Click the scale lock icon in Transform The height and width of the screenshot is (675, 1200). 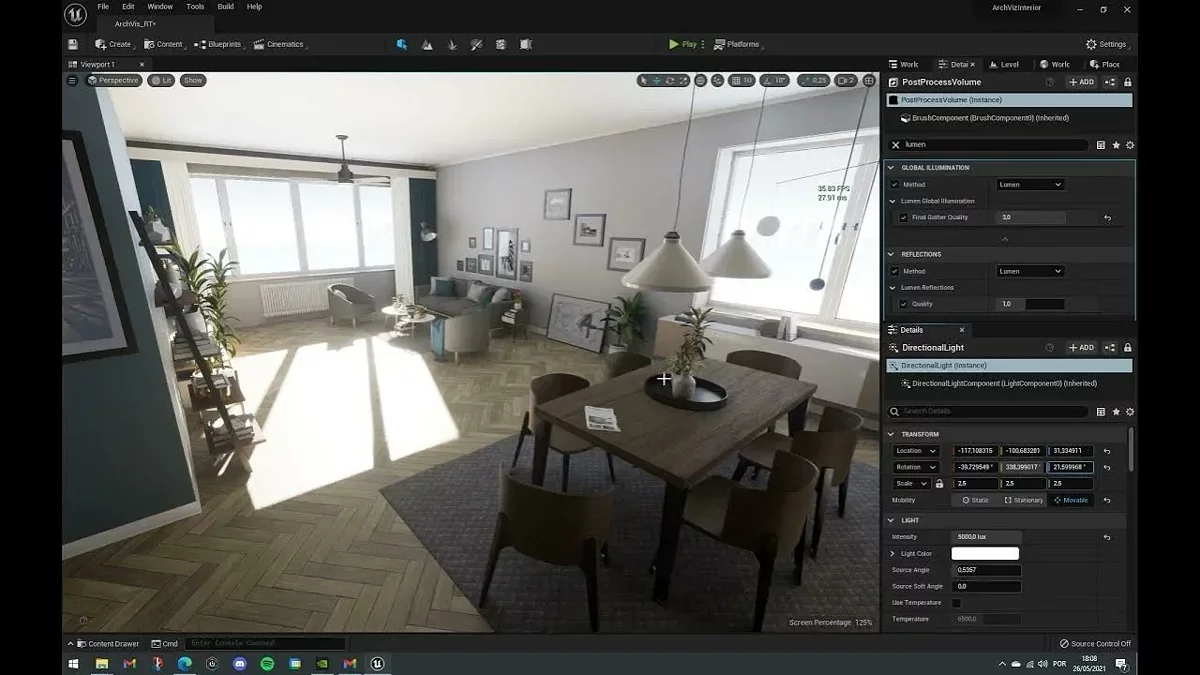(939, 484)
